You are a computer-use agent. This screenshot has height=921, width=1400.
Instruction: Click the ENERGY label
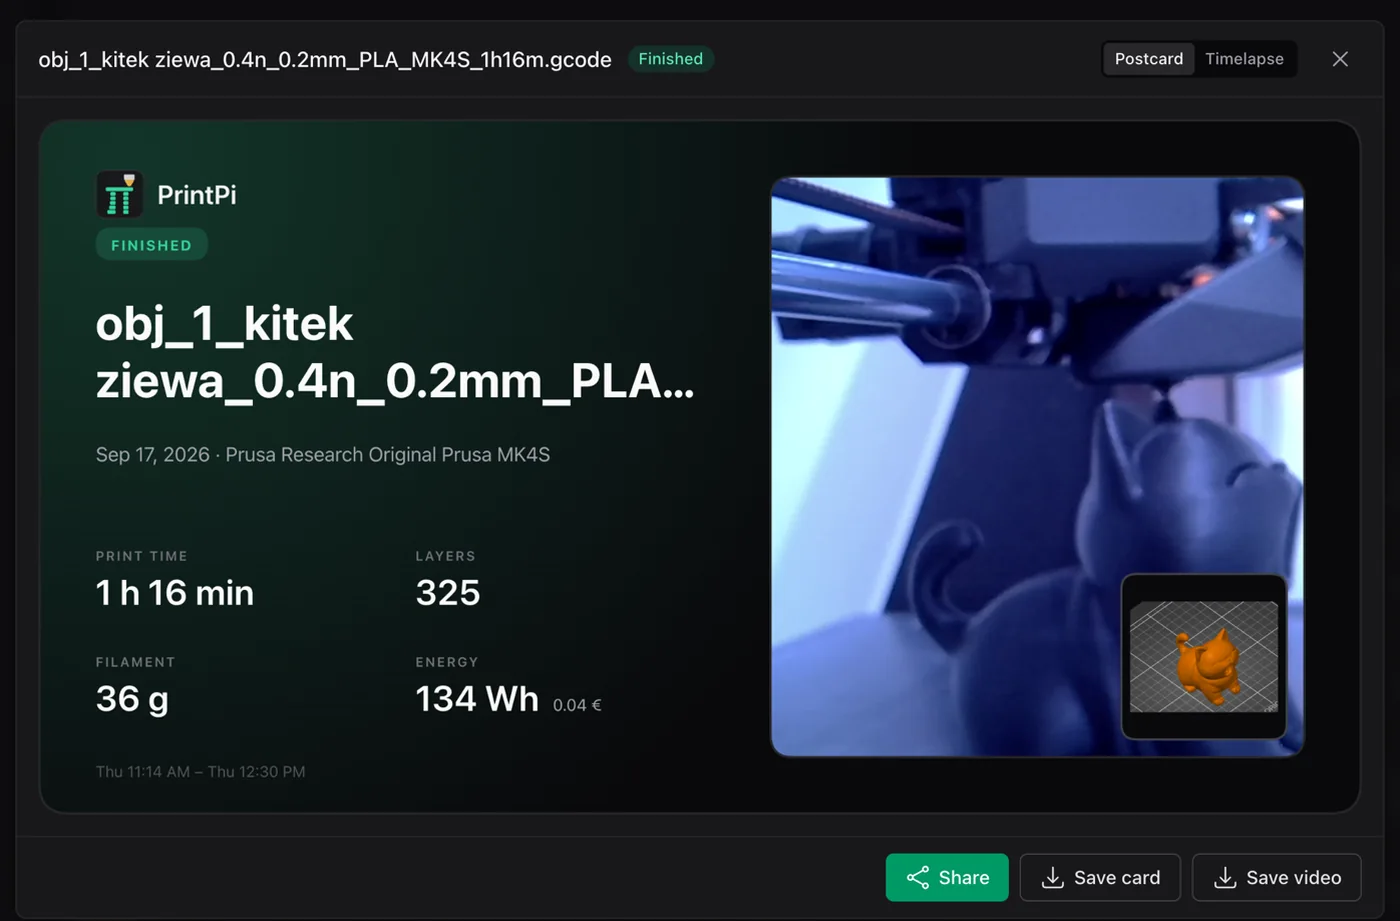[x=447, y=662]
